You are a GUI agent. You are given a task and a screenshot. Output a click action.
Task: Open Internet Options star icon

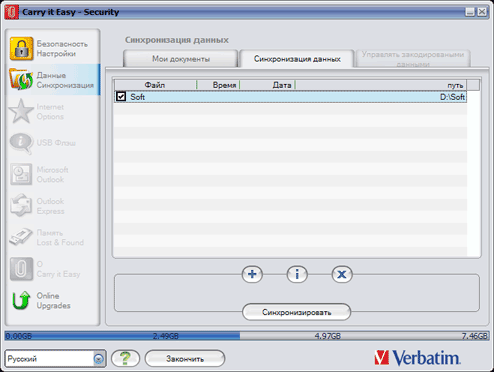tap(21, 111)
